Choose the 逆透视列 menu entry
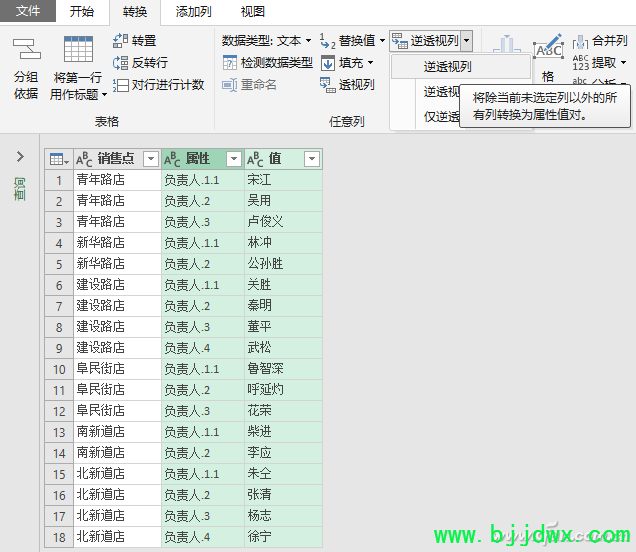Viewport: 636px width, 552px height. click(461, 67)
